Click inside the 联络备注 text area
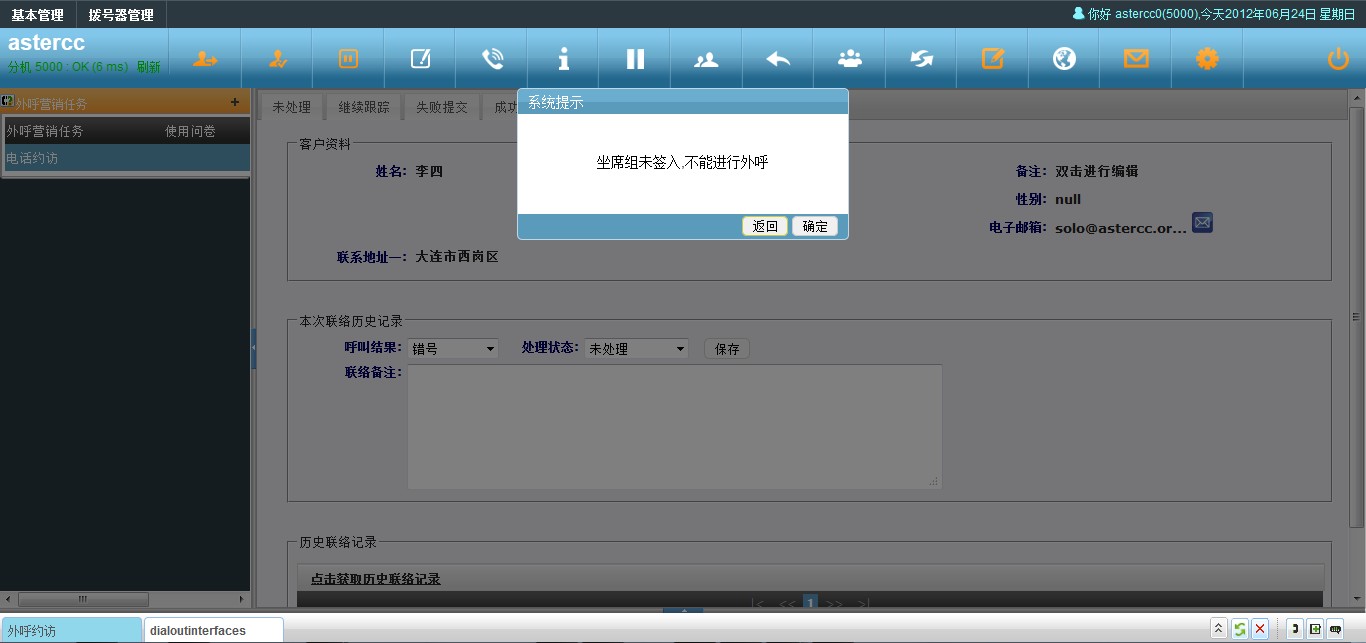Screen dimensions: 1366x643 pyautogui.click(x=674, y=426)
